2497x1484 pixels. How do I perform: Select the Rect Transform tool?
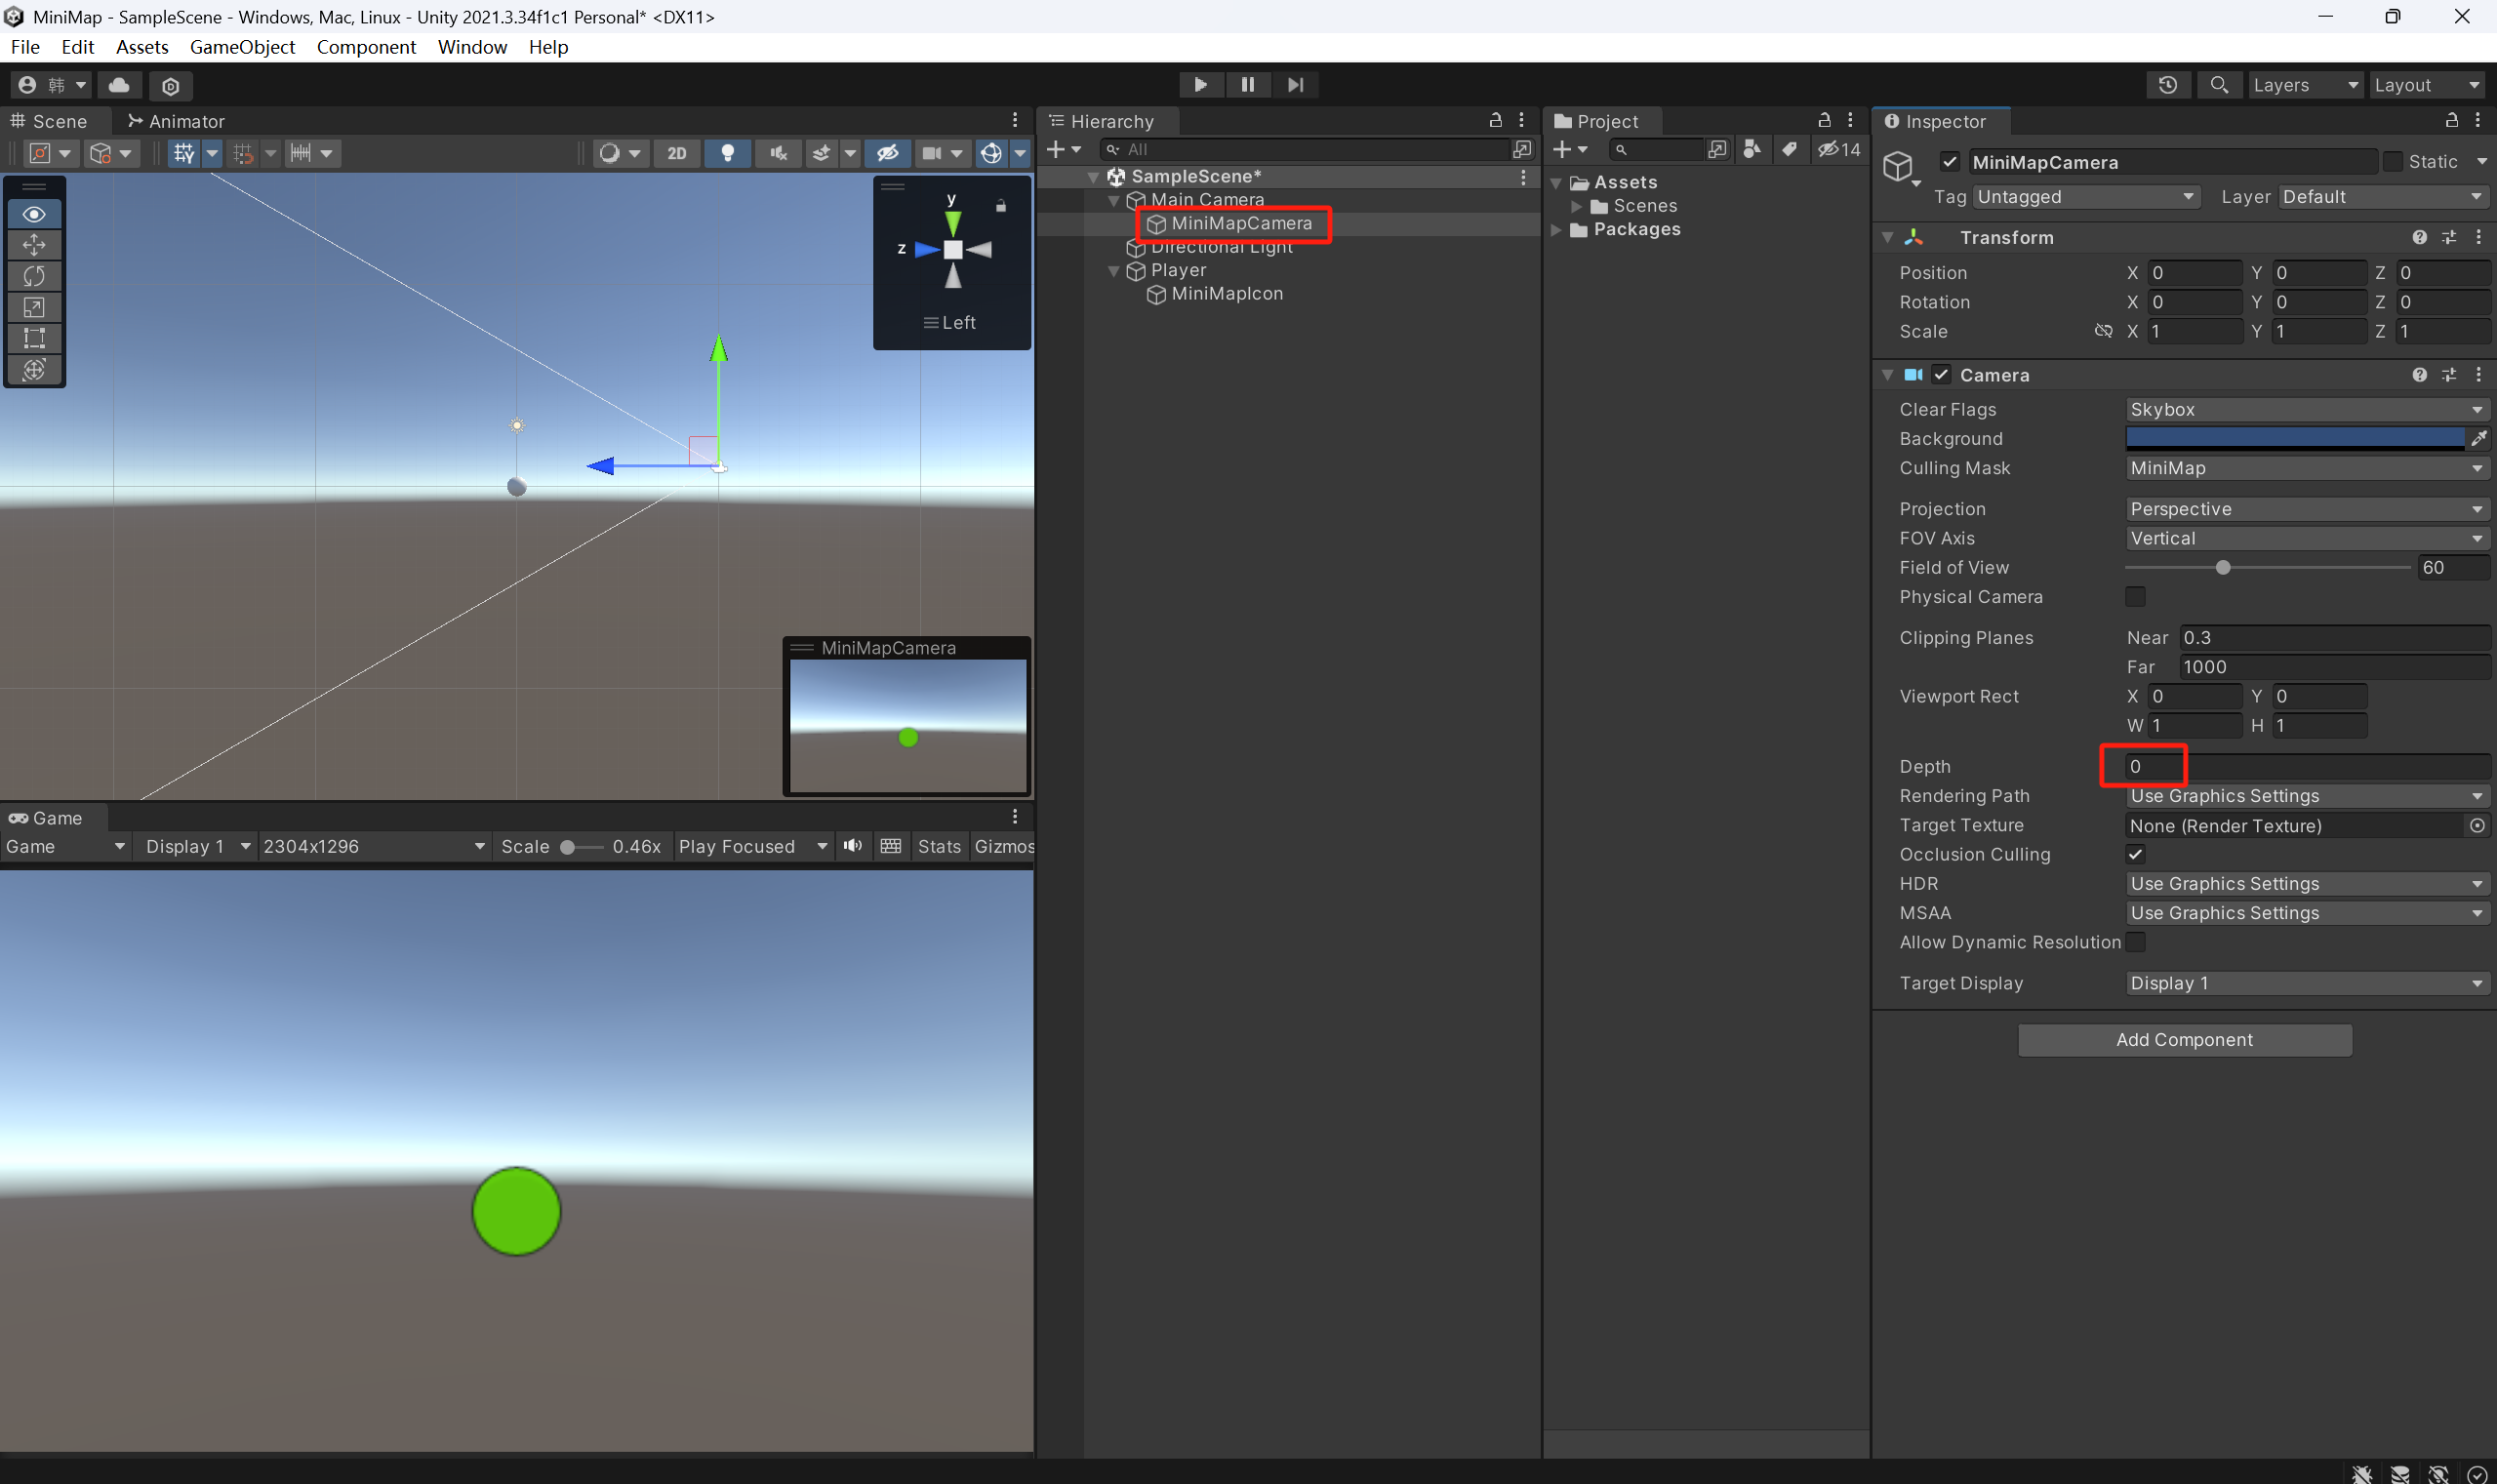[34, 338]
